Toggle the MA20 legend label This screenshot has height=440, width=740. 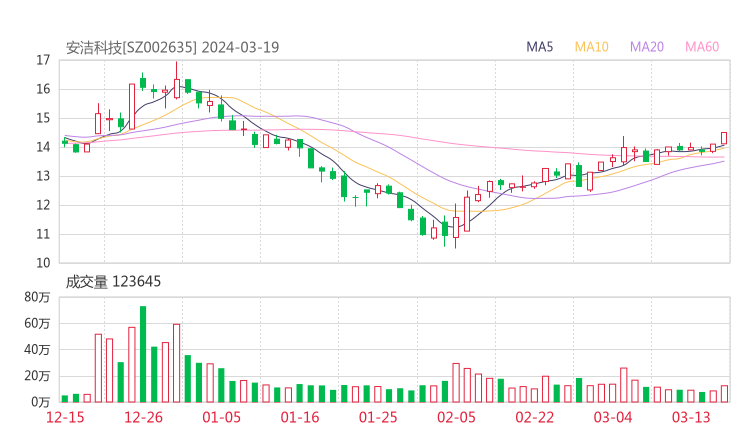pyautogui.click(x=647, y=47)
